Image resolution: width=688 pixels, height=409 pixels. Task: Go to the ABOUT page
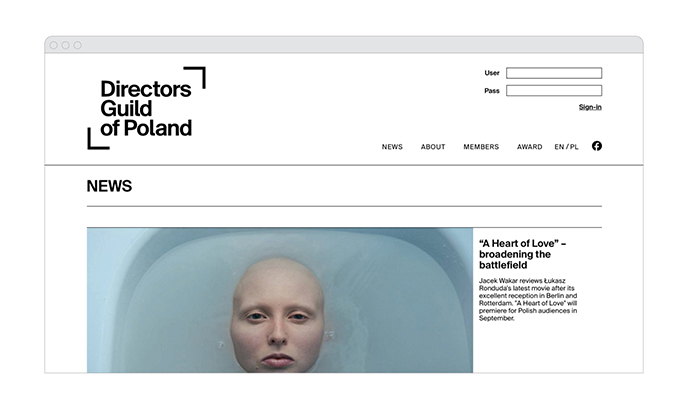click(433, 147)
